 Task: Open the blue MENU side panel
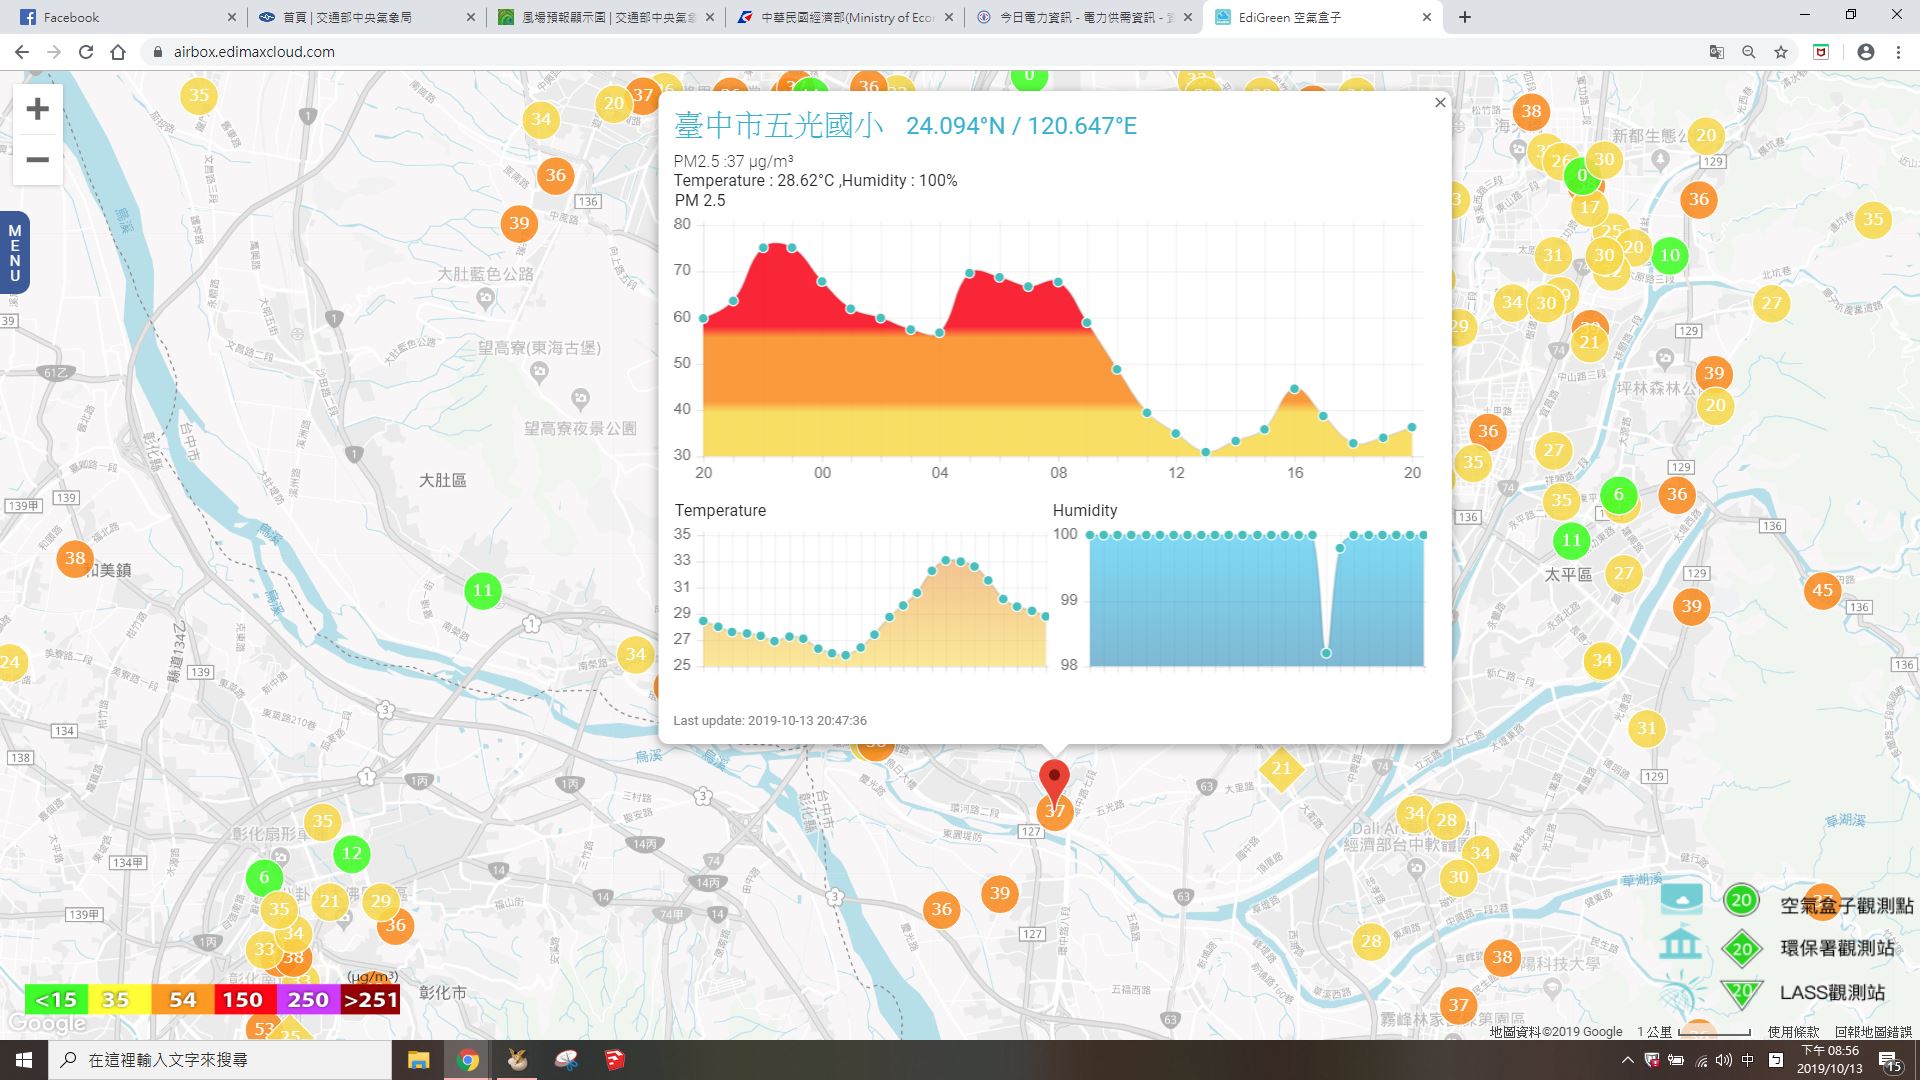tap(14, 253)
